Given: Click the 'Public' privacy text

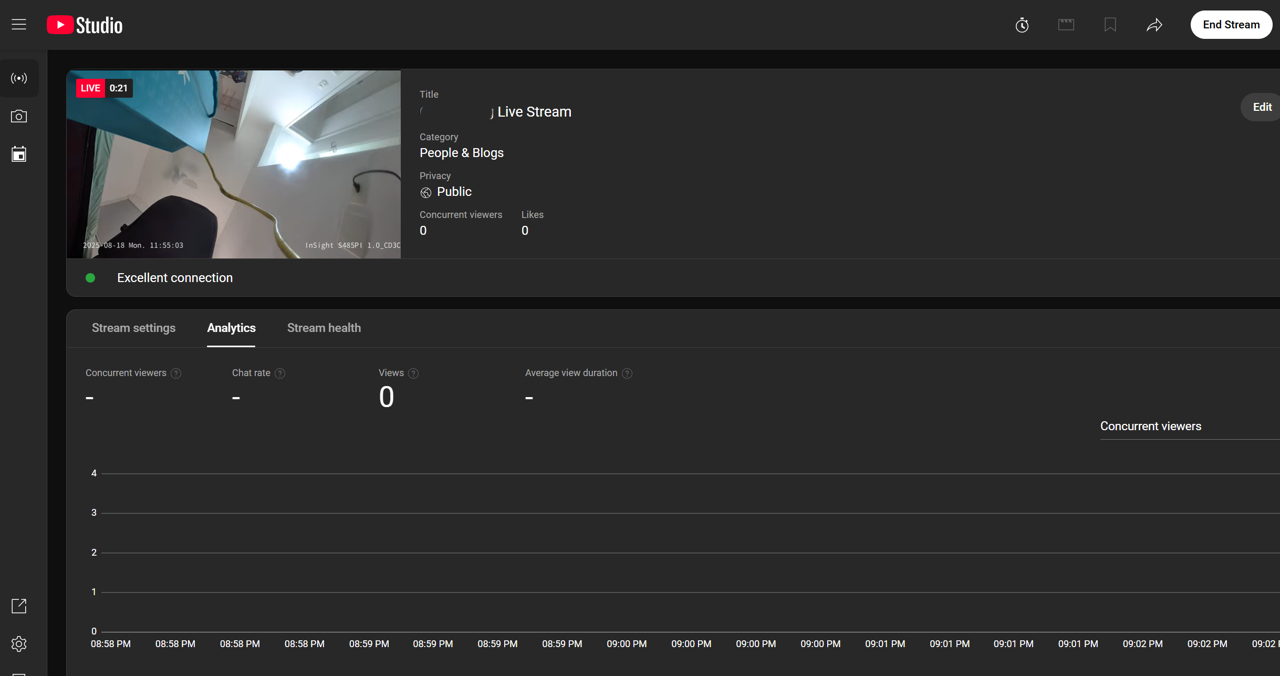Looking at the screenshot, I should click(x=454, y=192).
